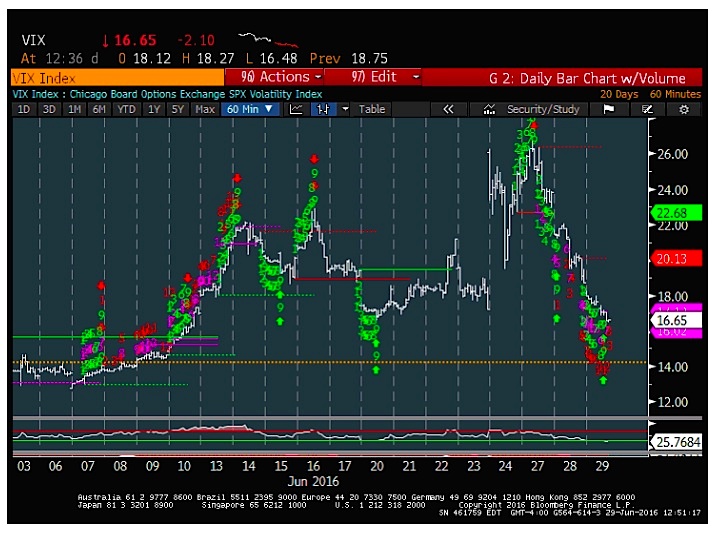Click the 12.00 price axis label
Viewport: 715px width, 533px height.
coord(673,402)
